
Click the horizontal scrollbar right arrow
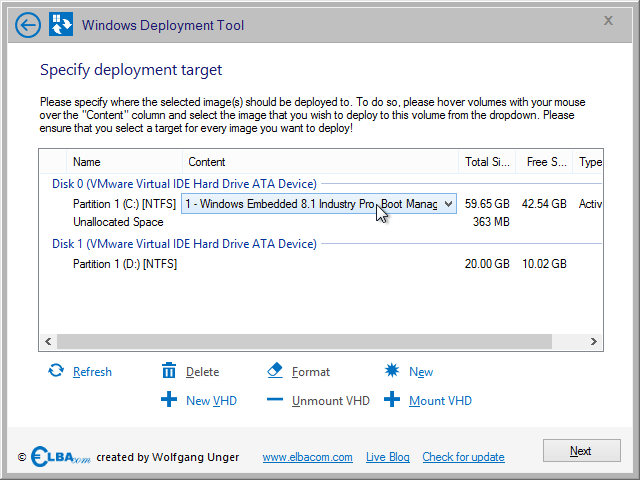tap(593, 342)
